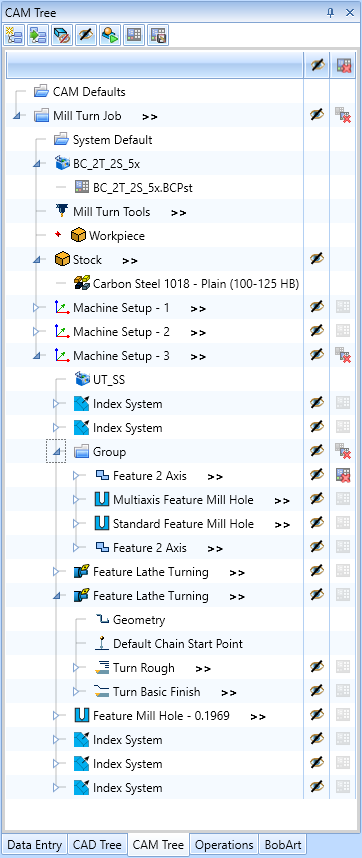This screenshot has width=362, height=858.
Task: Toggle post status icon for Machine Setup - 3
Action: tap(343, 356)
